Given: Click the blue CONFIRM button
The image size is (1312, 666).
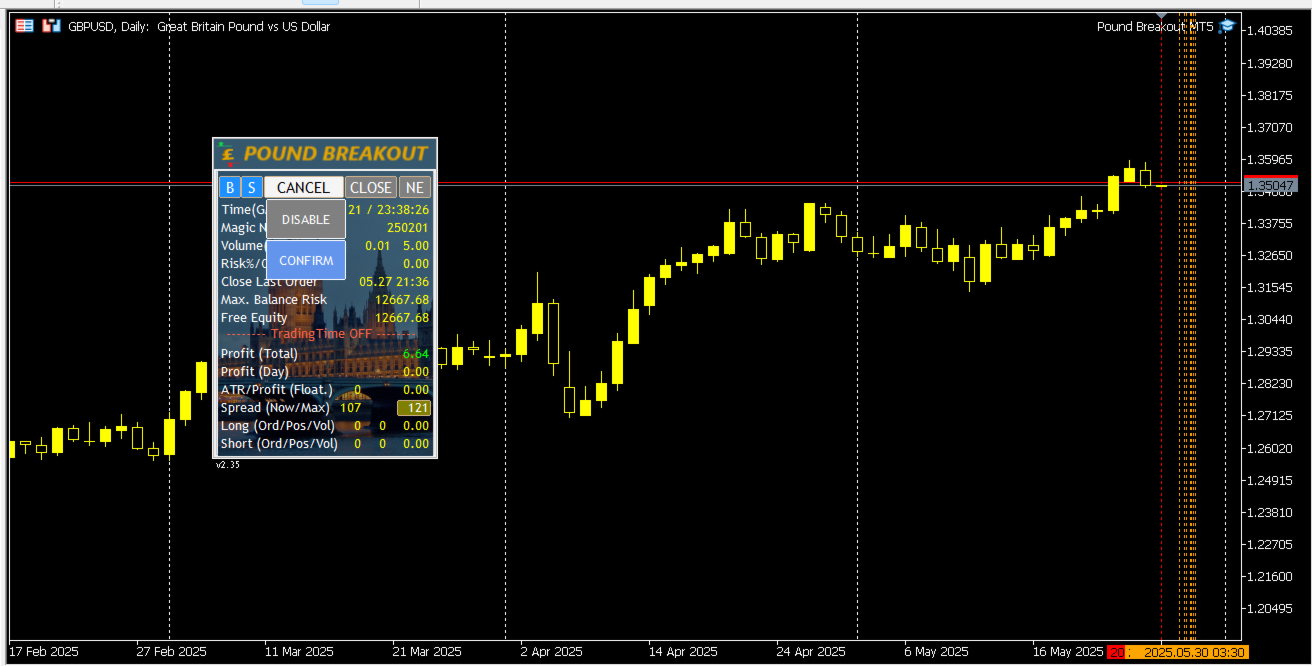Looking at the screenshot, I should (x=306, y=260).
